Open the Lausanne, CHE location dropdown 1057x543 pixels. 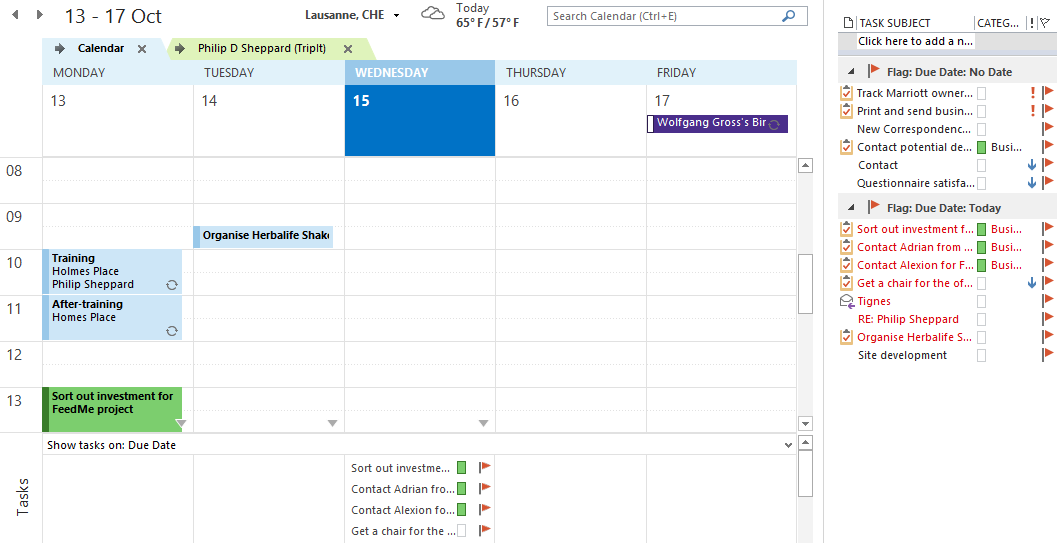click(396, 16)
